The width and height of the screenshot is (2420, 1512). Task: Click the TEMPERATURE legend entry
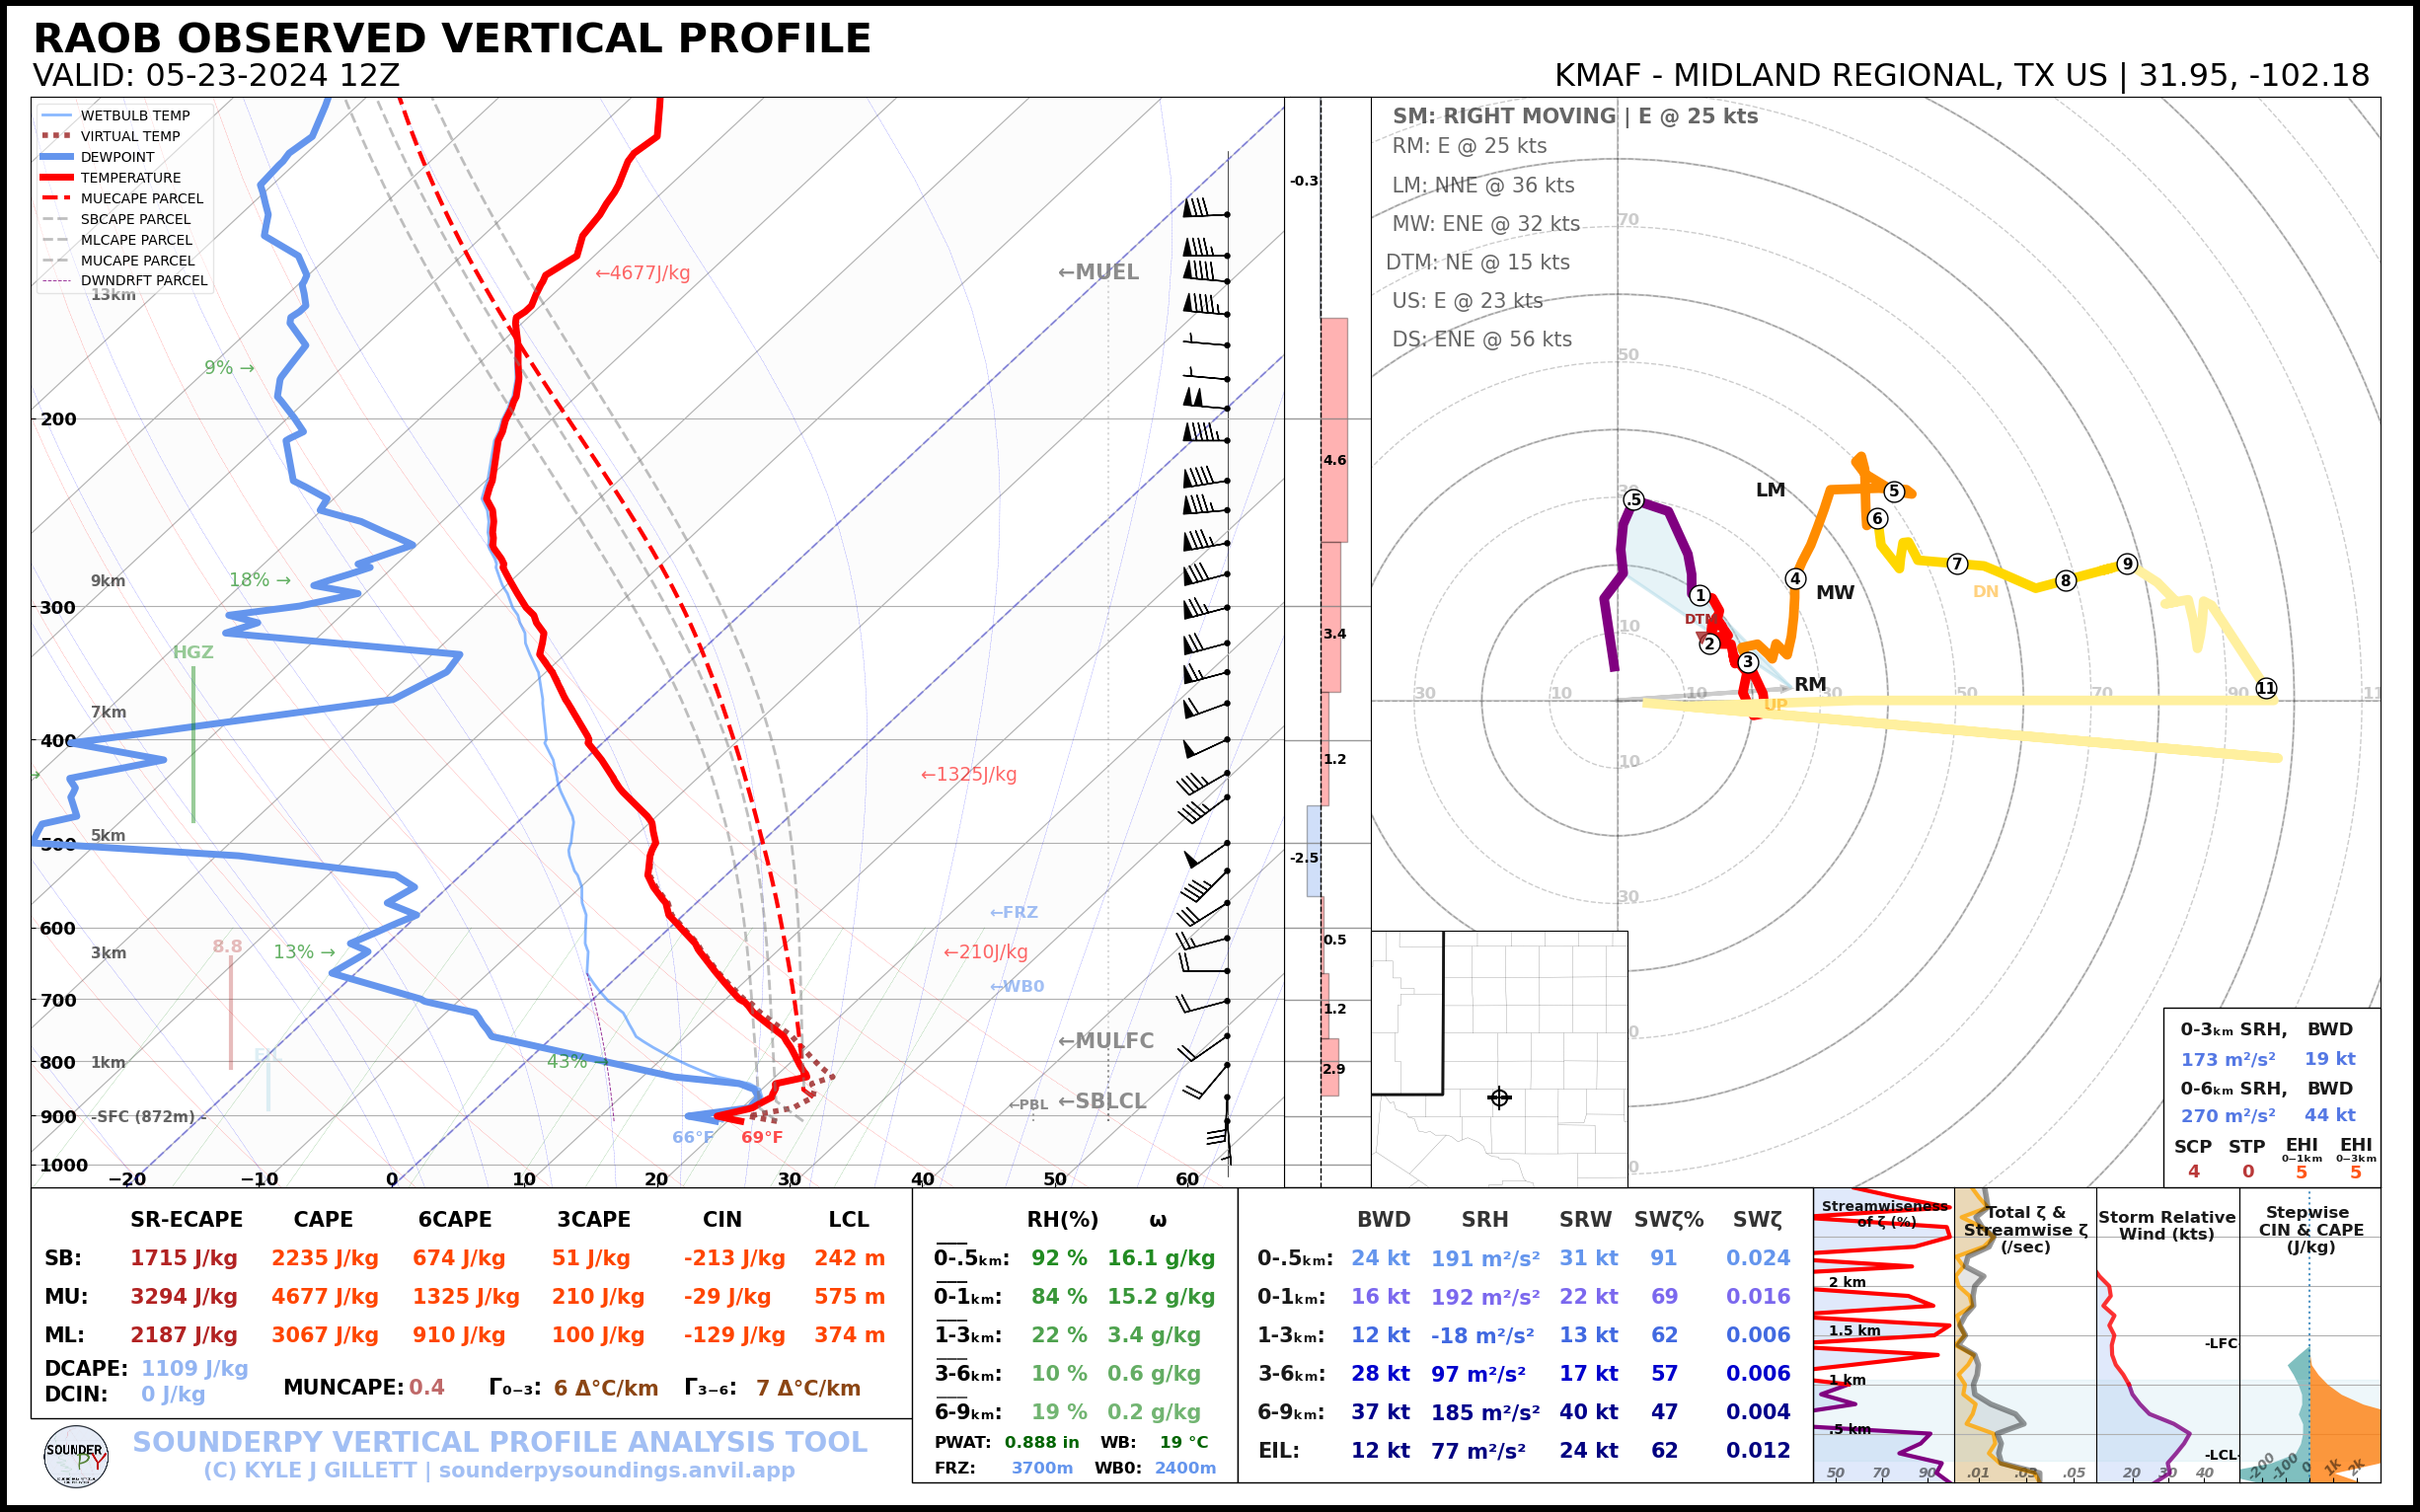coord(130,178)
